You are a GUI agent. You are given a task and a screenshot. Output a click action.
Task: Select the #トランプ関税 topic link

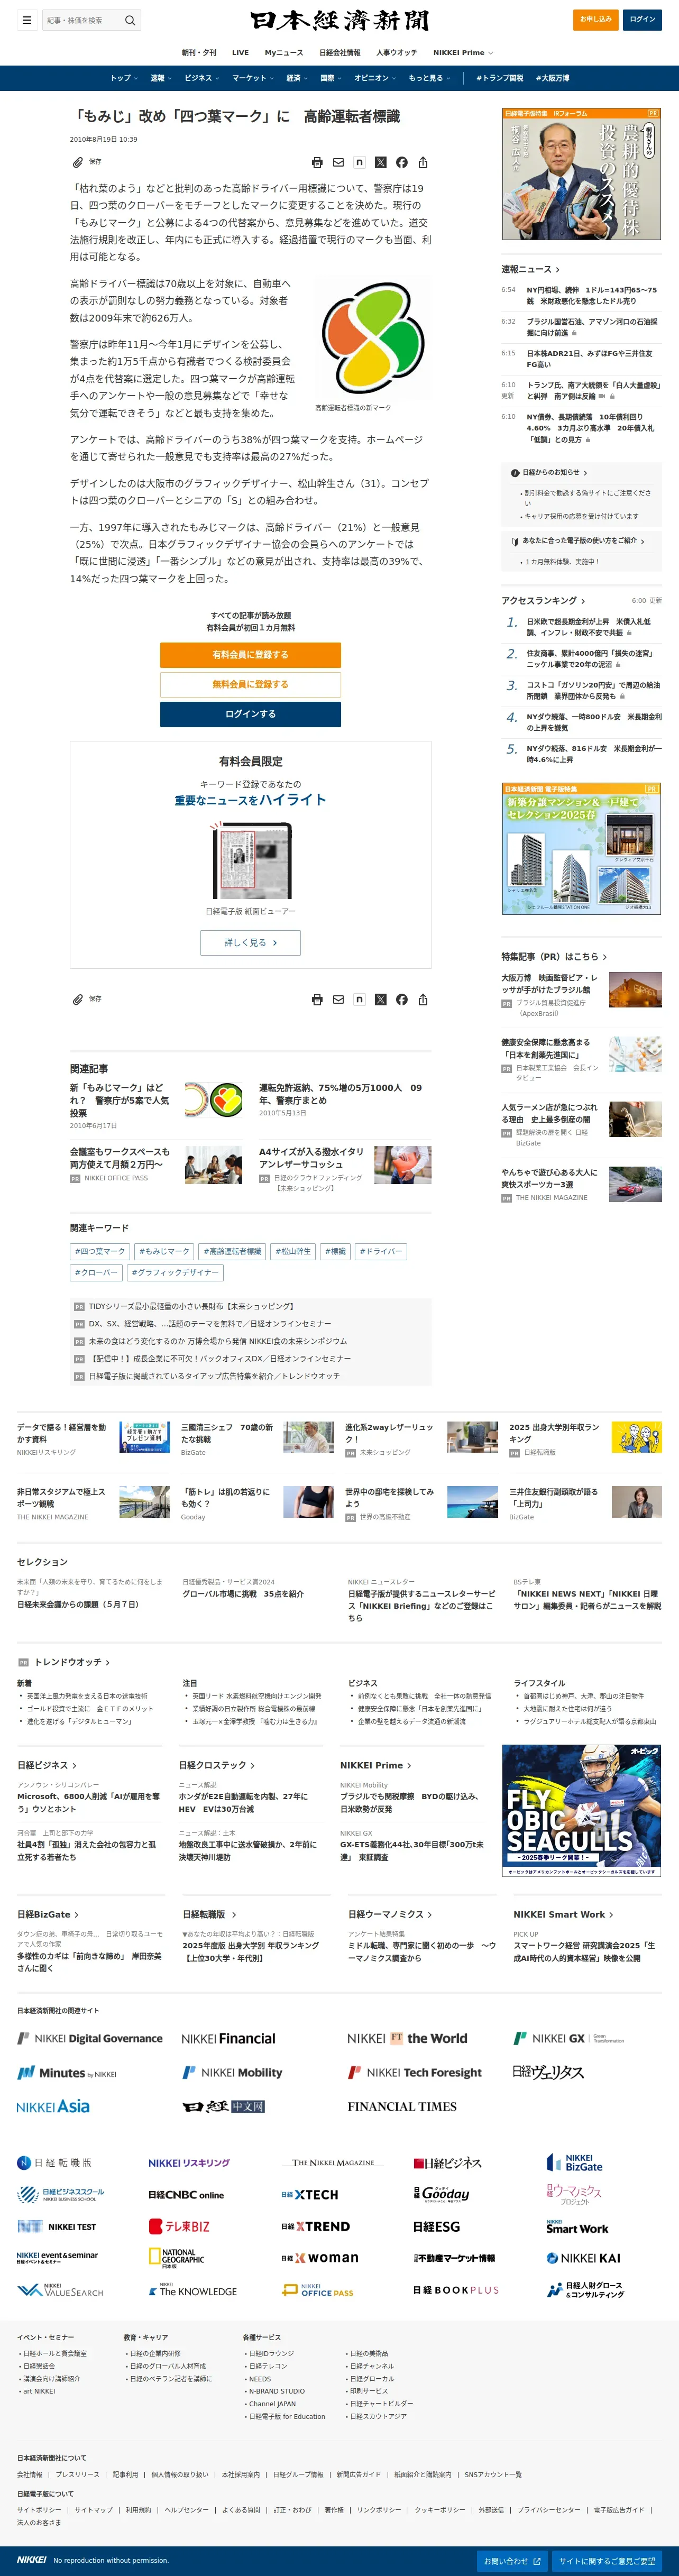tap(499, 78)
